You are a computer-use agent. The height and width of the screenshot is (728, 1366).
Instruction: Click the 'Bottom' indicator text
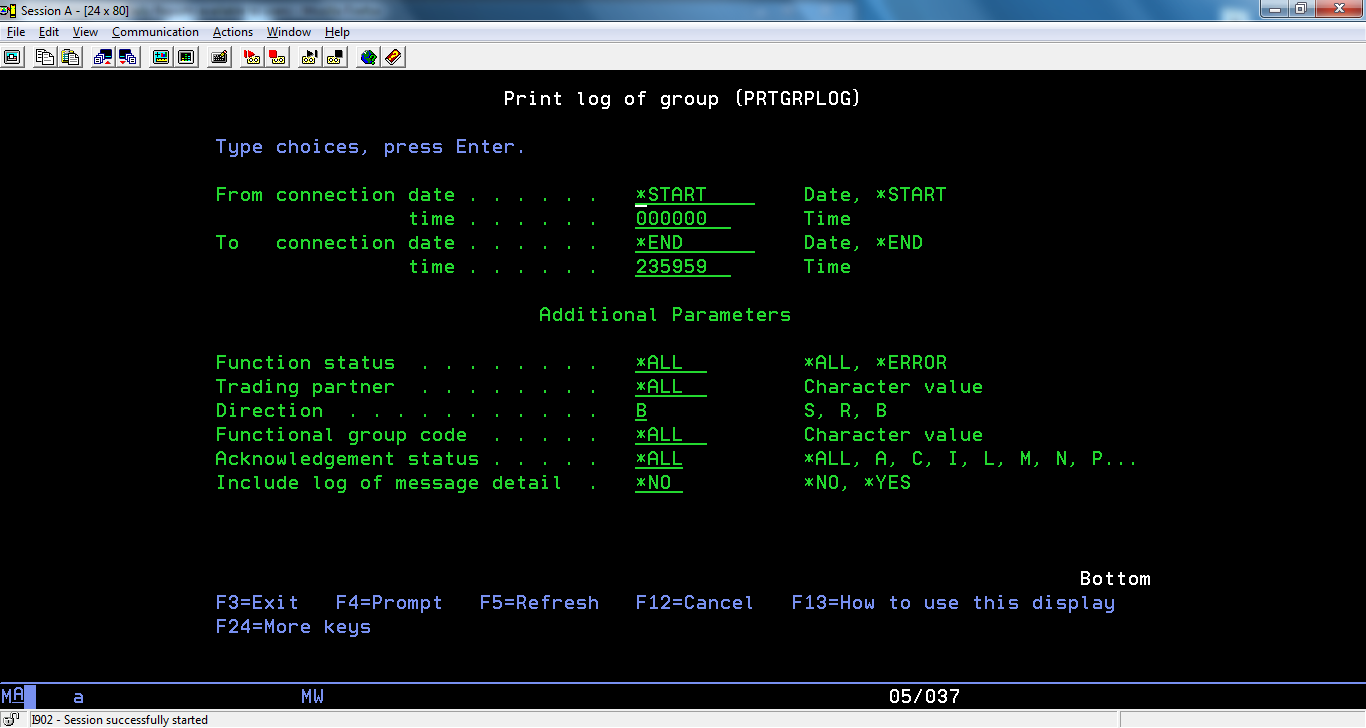click(1115, 579)
